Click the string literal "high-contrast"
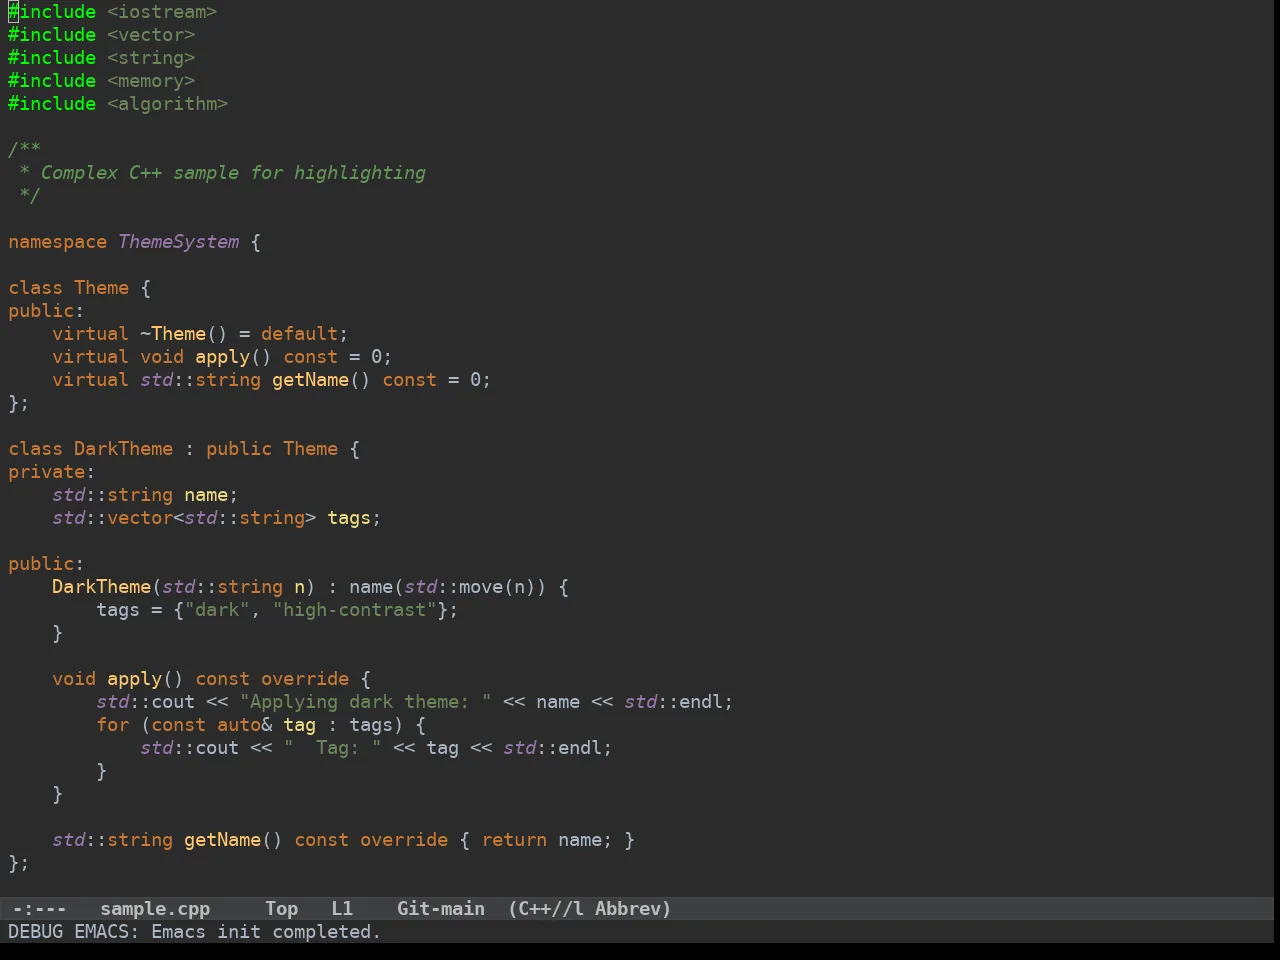 [x=355, y=610]
